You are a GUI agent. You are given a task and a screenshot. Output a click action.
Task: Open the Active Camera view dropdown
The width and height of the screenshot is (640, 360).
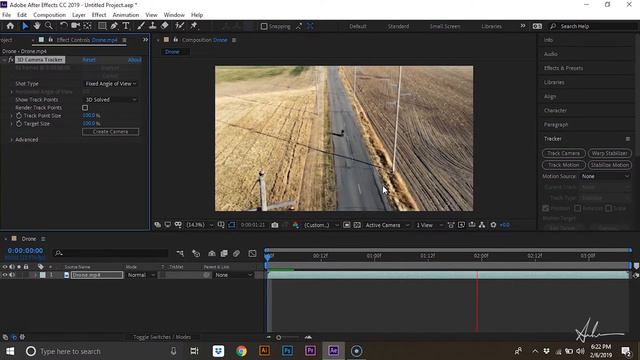(x=387, y=225)
